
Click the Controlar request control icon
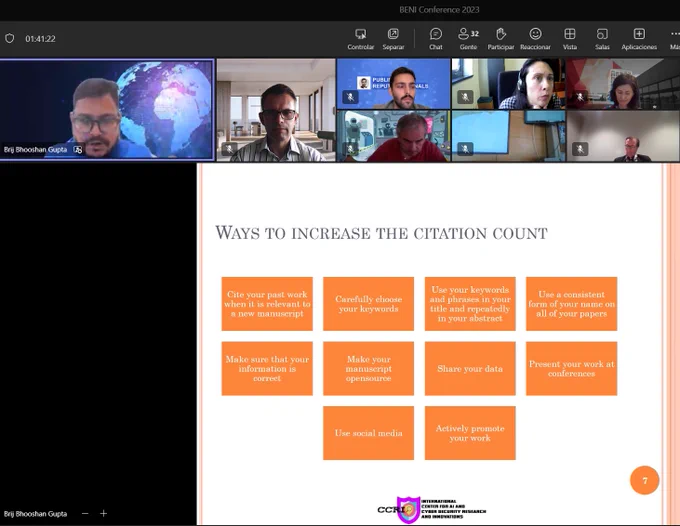click(360, 39)
